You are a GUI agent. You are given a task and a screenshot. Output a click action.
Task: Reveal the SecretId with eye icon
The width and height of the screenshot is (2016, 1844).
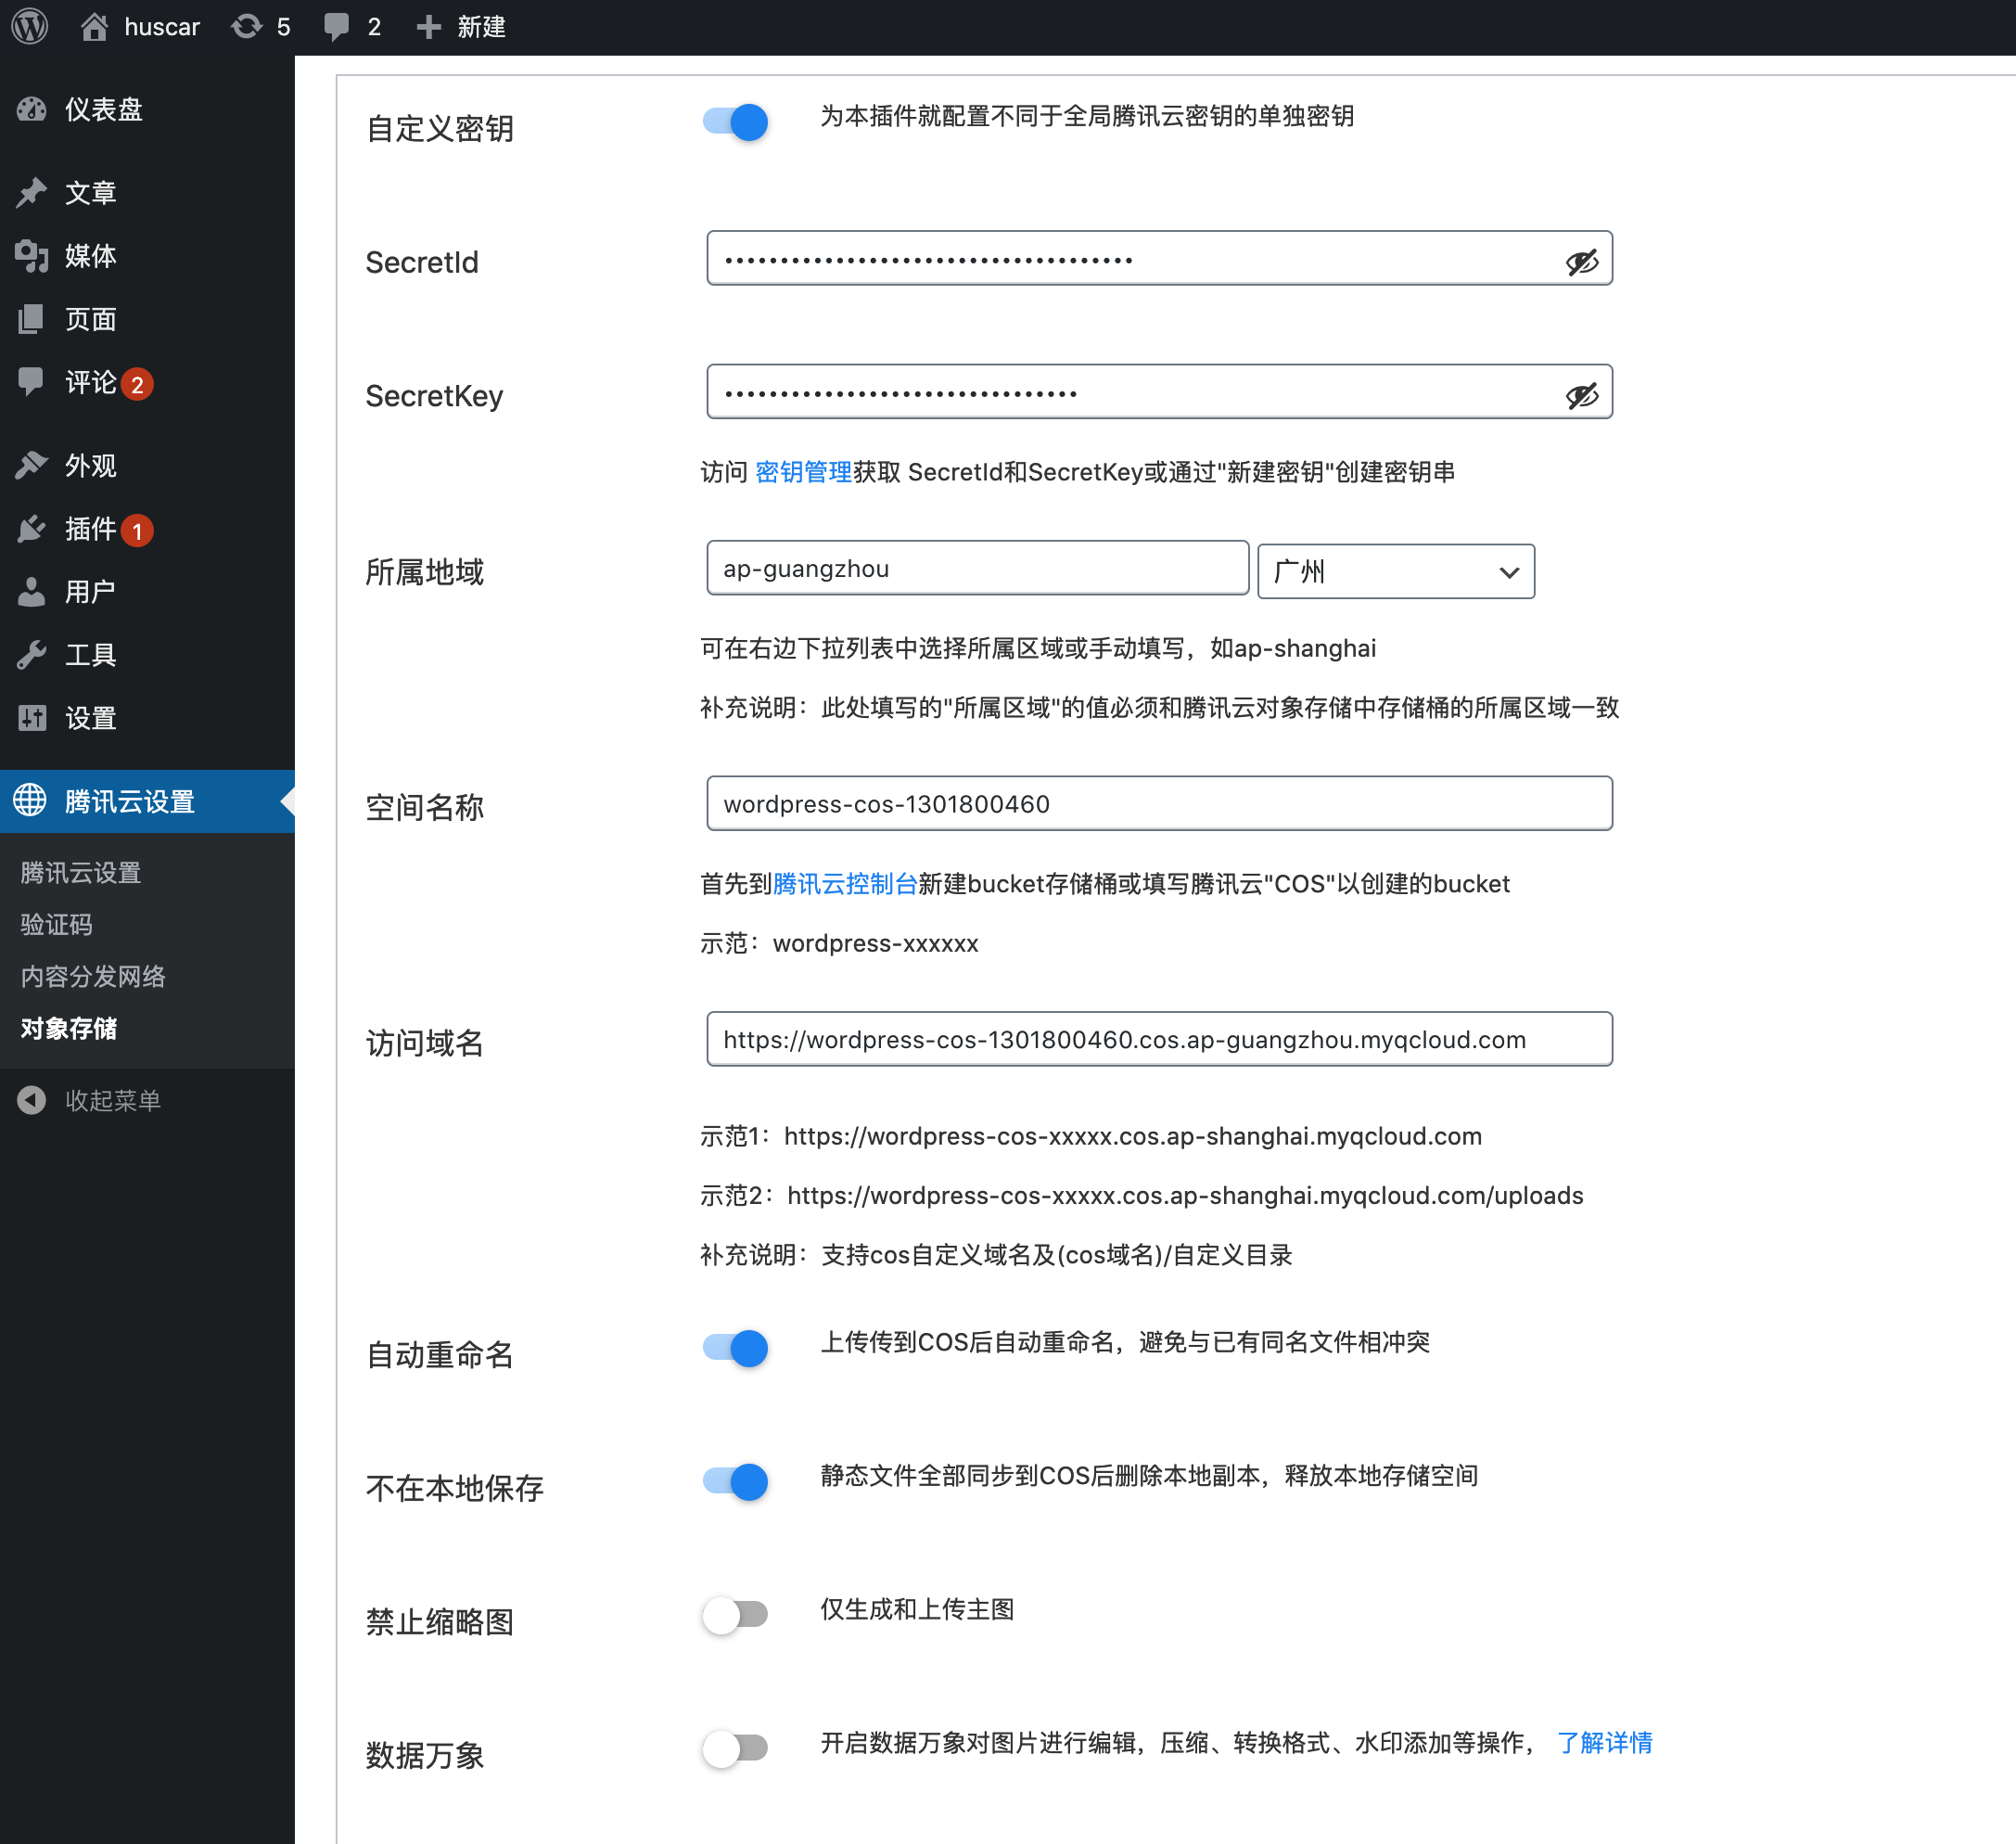coord(1581,261)
